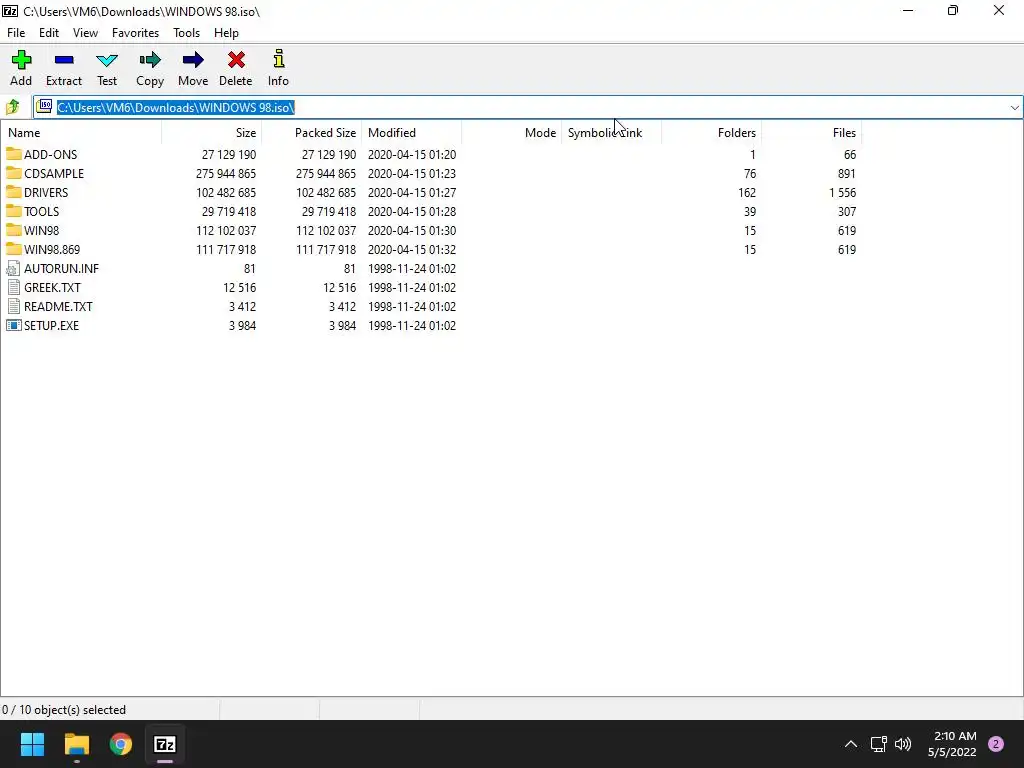
Task: Expand the address bar path dropdown
Action: 1014,107
